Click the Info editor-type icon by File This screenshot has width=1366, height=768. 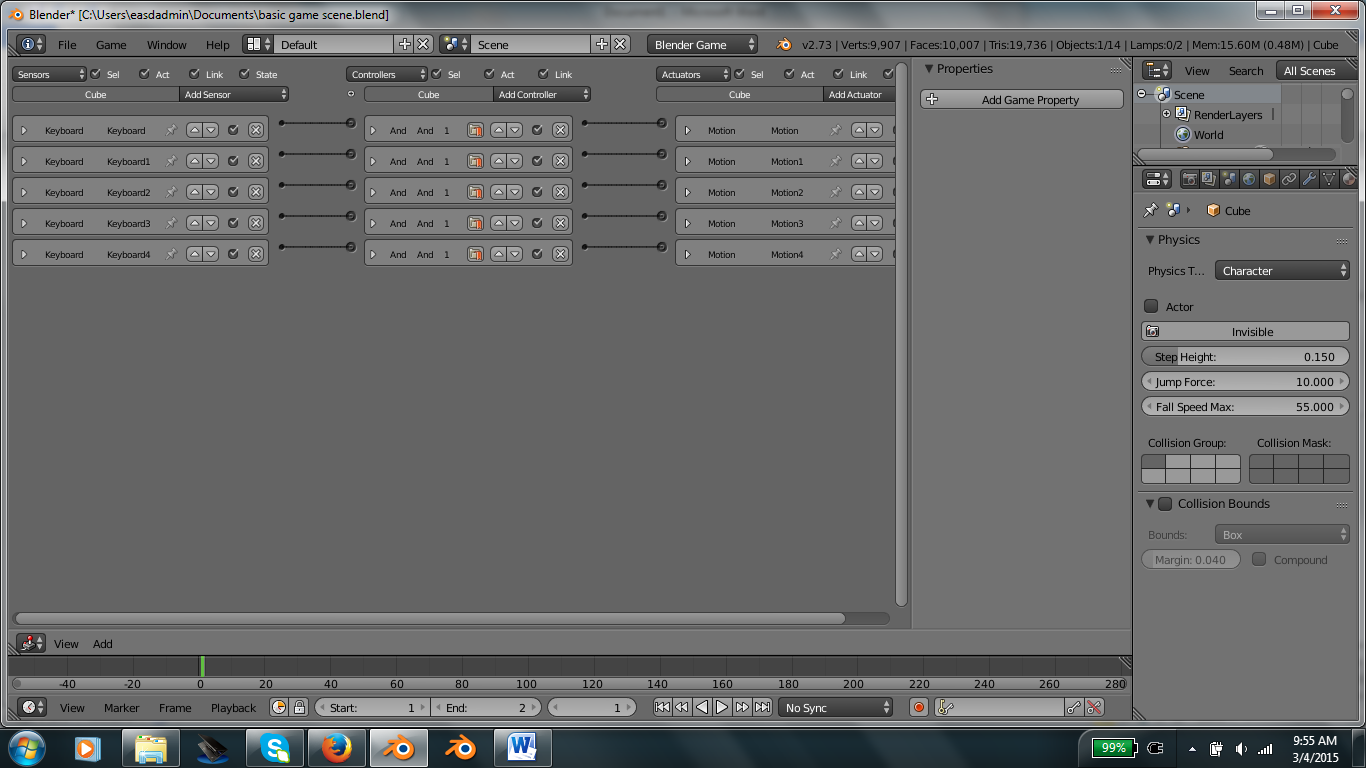coord(31,44)
